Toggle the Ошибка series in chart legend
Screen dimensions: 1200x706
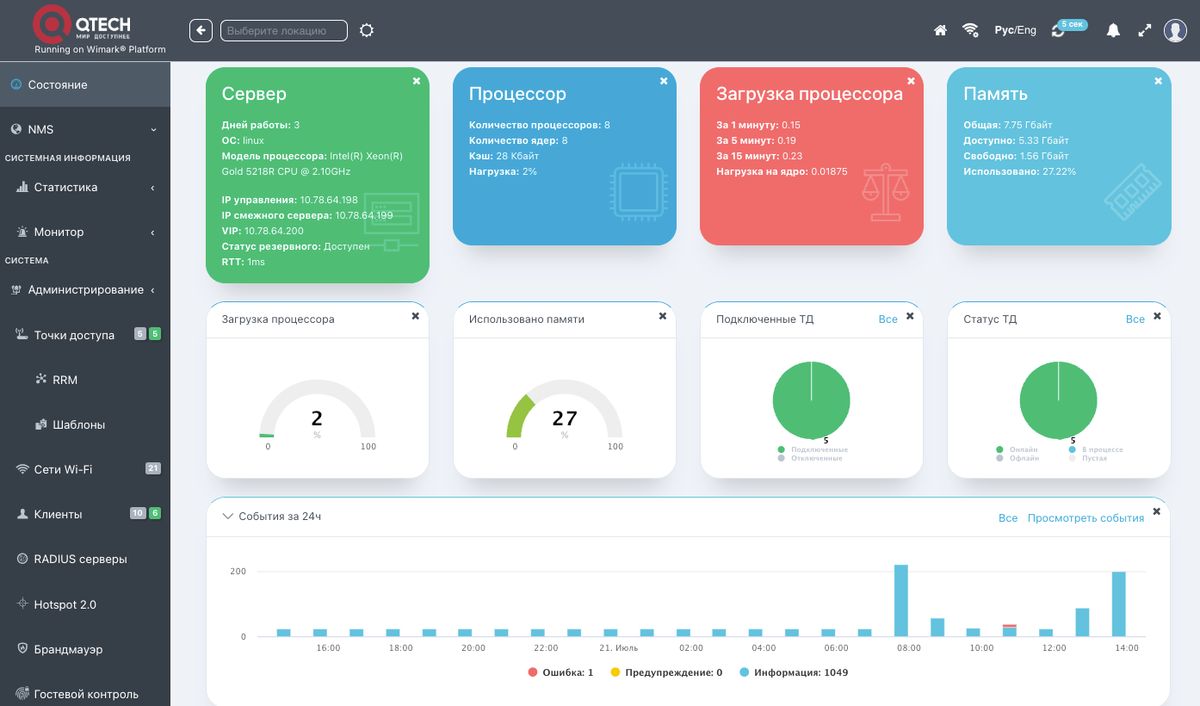point(561,673)
